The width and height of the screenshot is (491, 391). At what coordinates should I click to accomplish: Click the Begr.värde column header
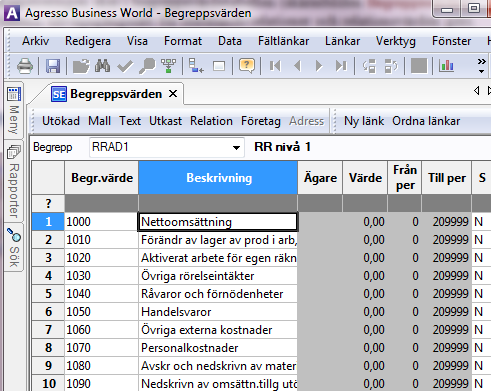click(x=102, y=178)
